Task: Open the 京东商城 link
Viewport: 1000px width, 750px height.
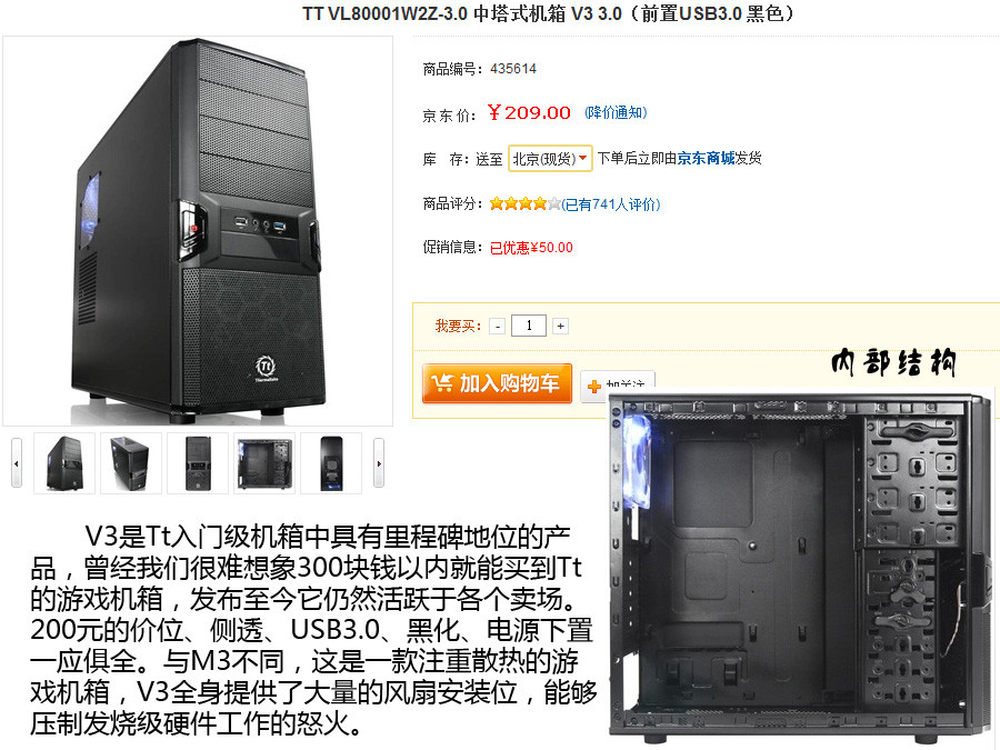Action: [705, 158]
